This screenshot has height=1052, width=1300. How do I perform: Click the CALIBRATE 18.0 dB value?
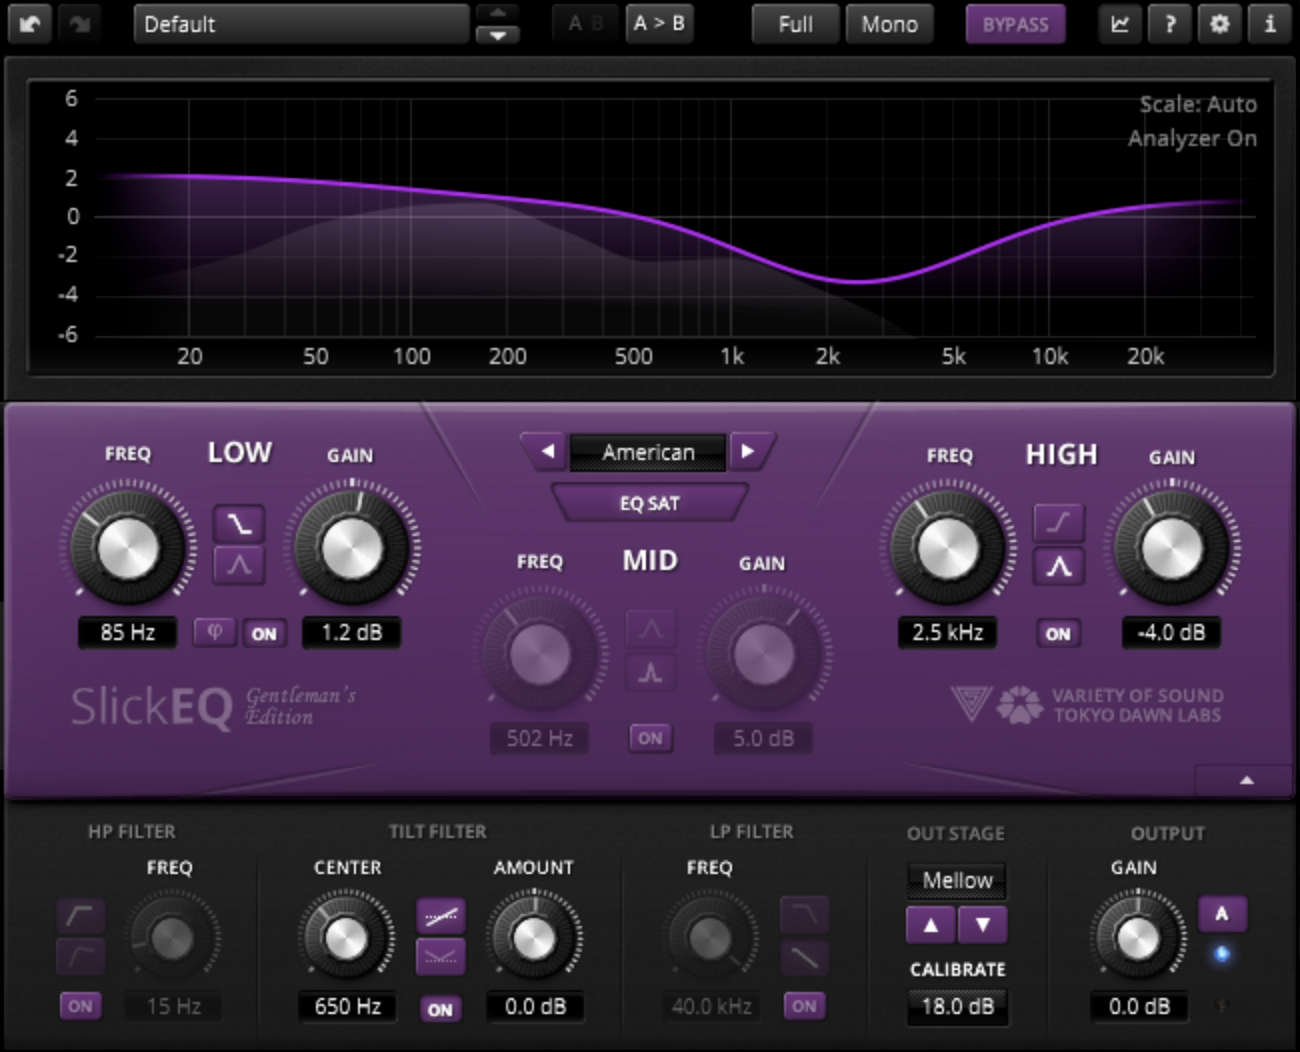point(957,1006)
